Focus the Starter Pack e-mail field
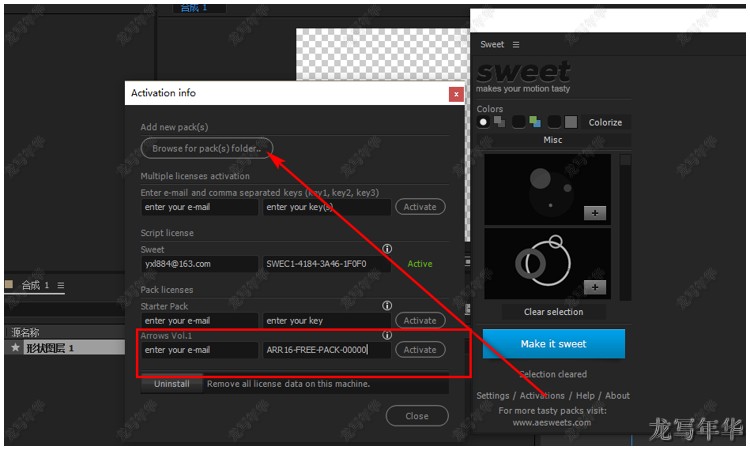 click(x=199, y=321)
